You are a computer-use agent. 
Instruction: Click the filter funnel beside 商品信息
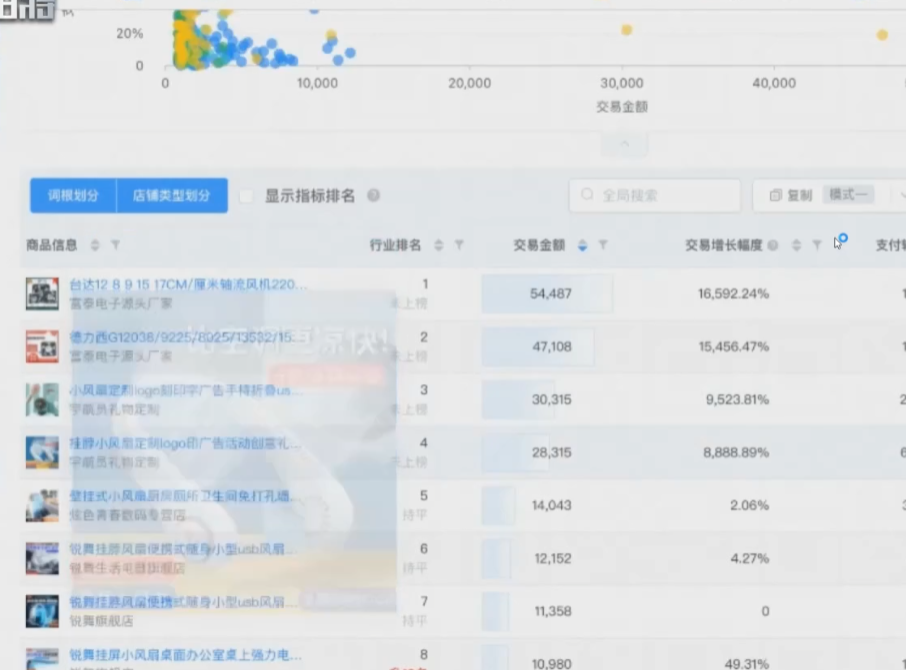coord(115,245)
